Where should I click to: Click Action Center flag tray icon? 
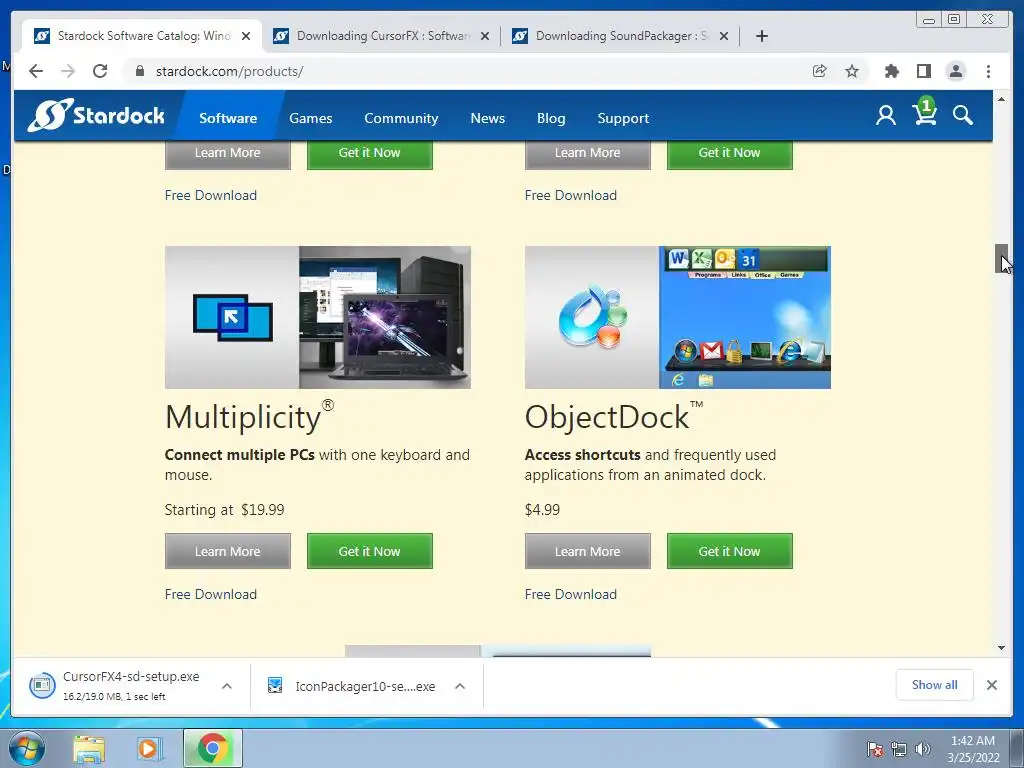[x=874, y=749]
